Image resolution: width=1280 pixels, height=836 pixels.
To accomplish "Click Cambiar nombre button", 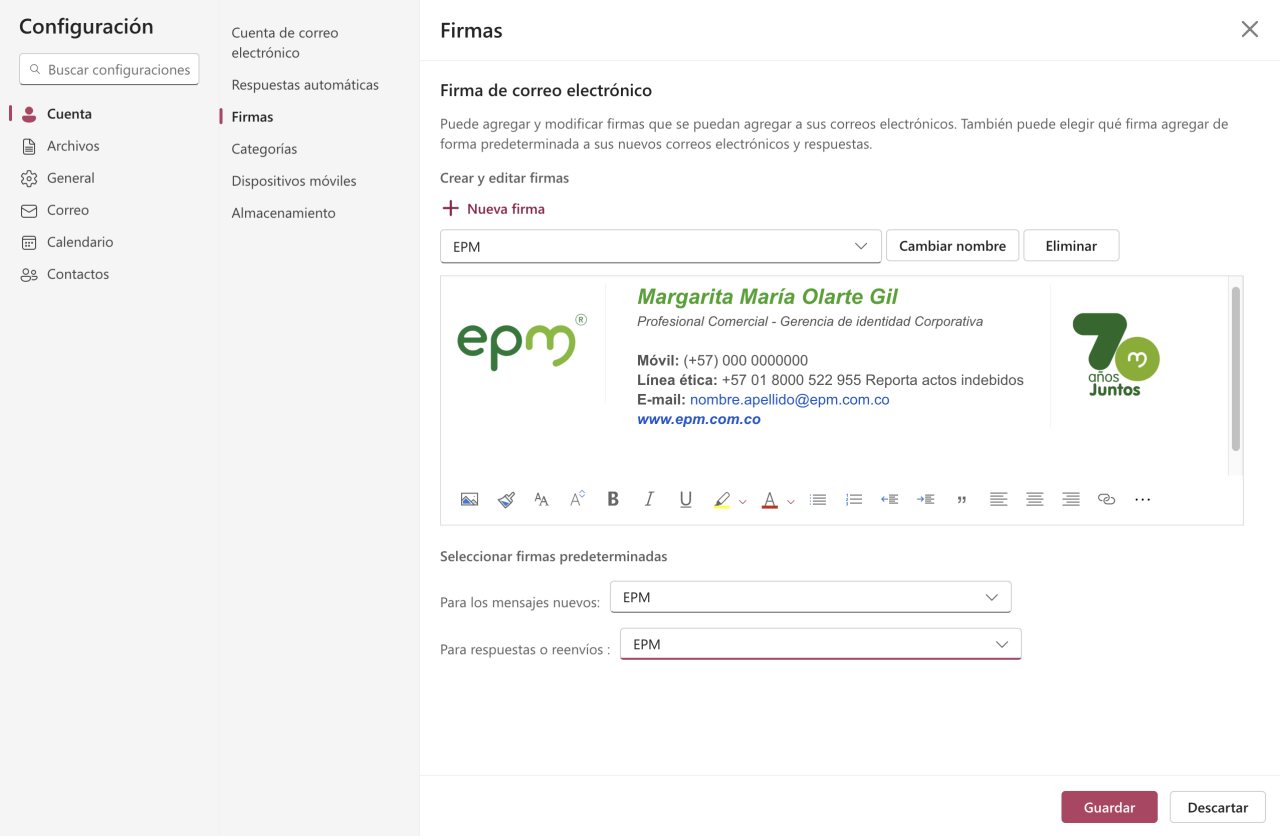I will [x=952, y=246].
